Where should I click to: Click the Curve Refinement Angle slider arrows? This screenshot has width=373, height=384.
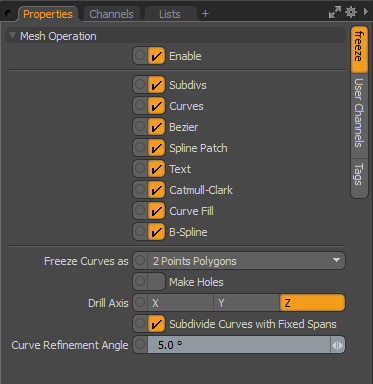337,345
